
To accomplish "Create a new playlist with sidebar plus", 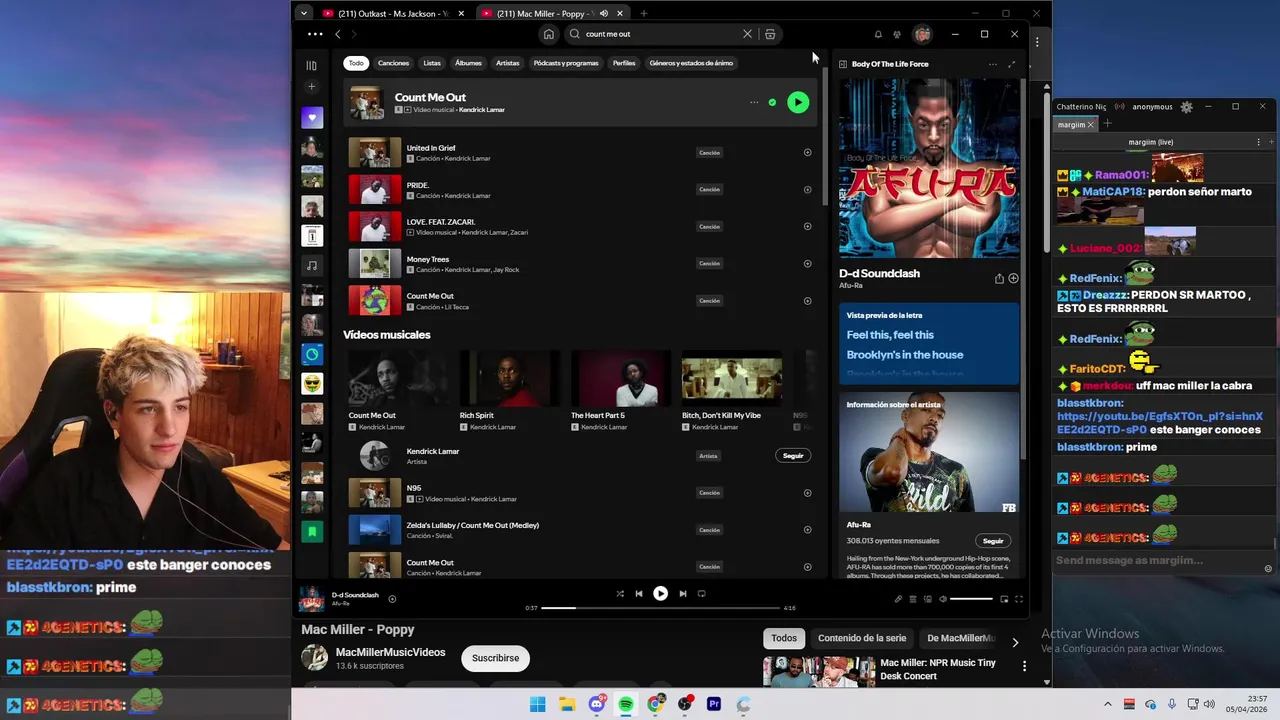I will click(x=312, y=87).
